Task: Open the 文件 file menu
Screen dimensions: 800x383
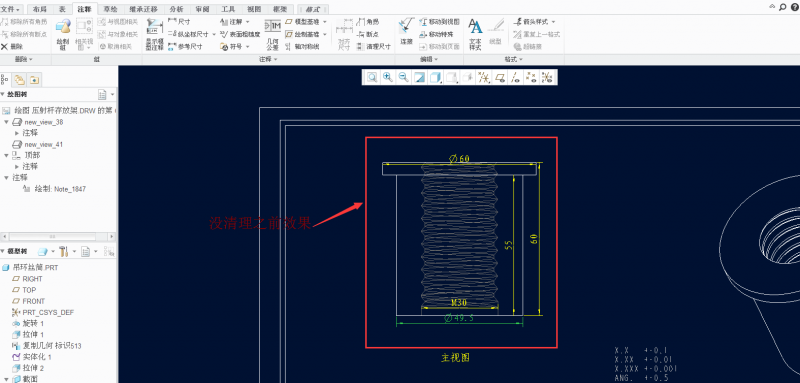Action: pos(12,9)
